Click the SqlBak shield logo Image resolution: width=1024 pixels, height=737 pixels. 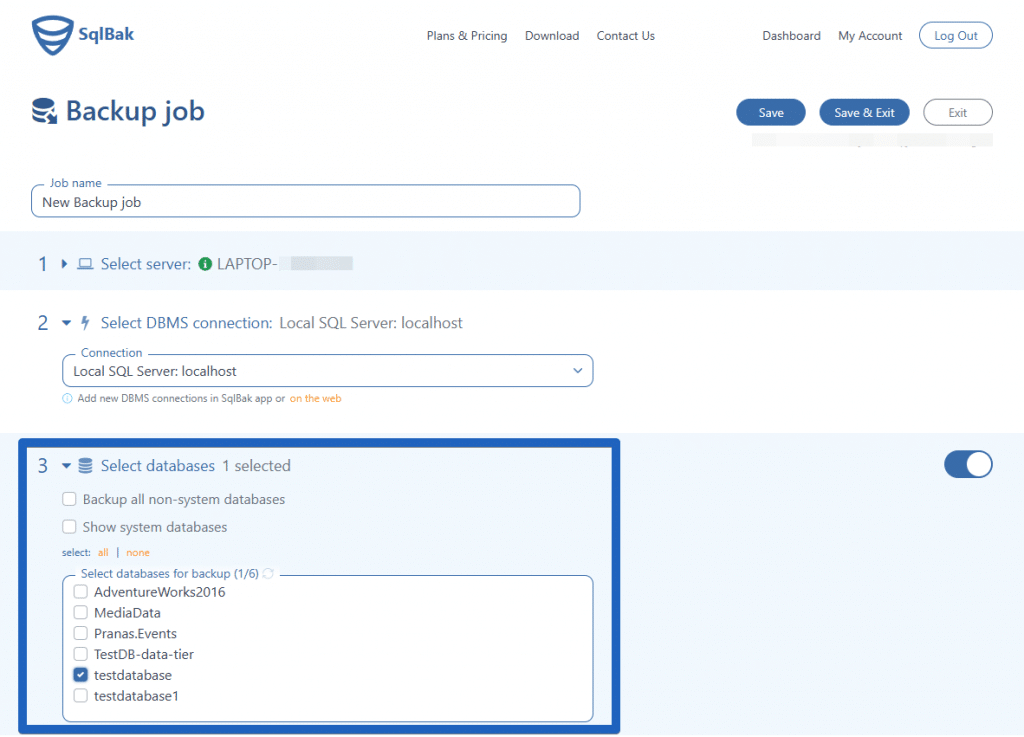[x=52, y=35]
